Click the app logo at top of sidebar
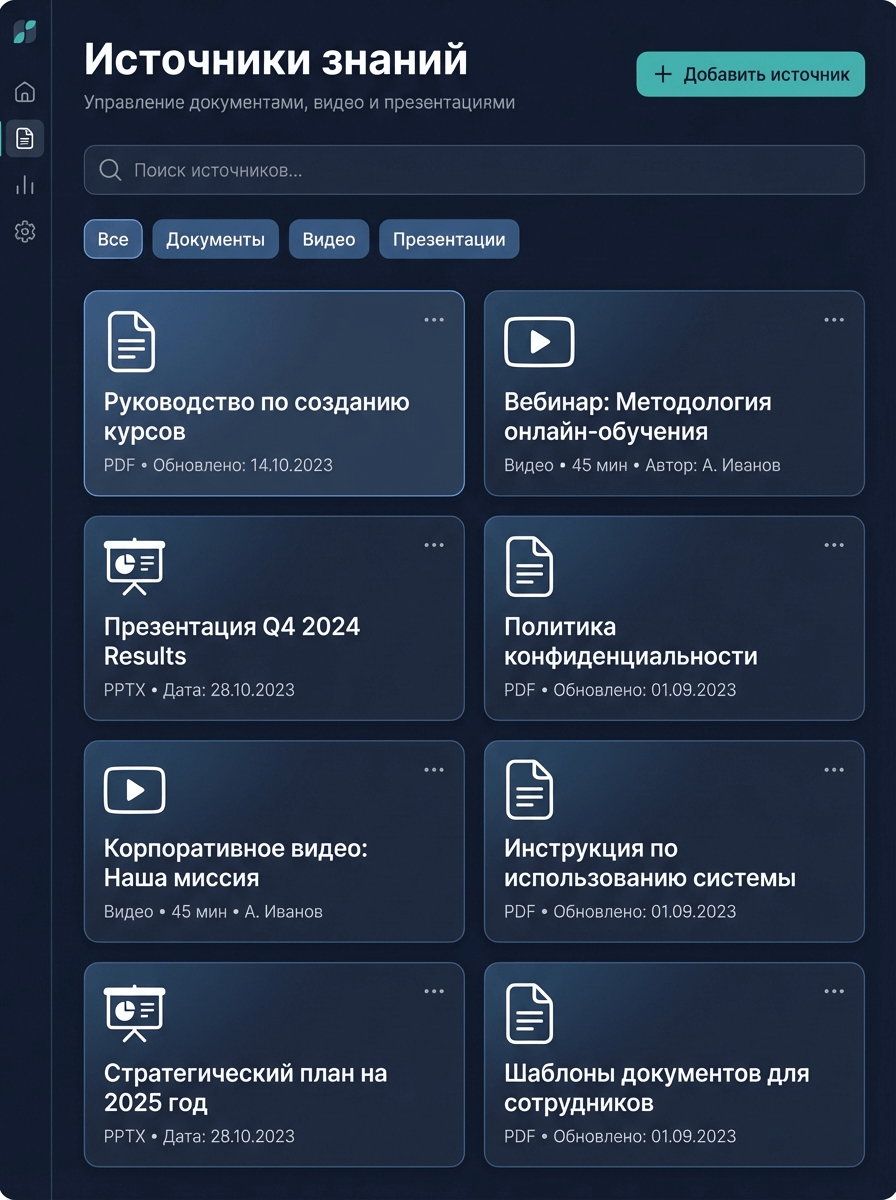The height and width of the screenshot is (1200, 896). pyautogui.click(x=24, y=30)
